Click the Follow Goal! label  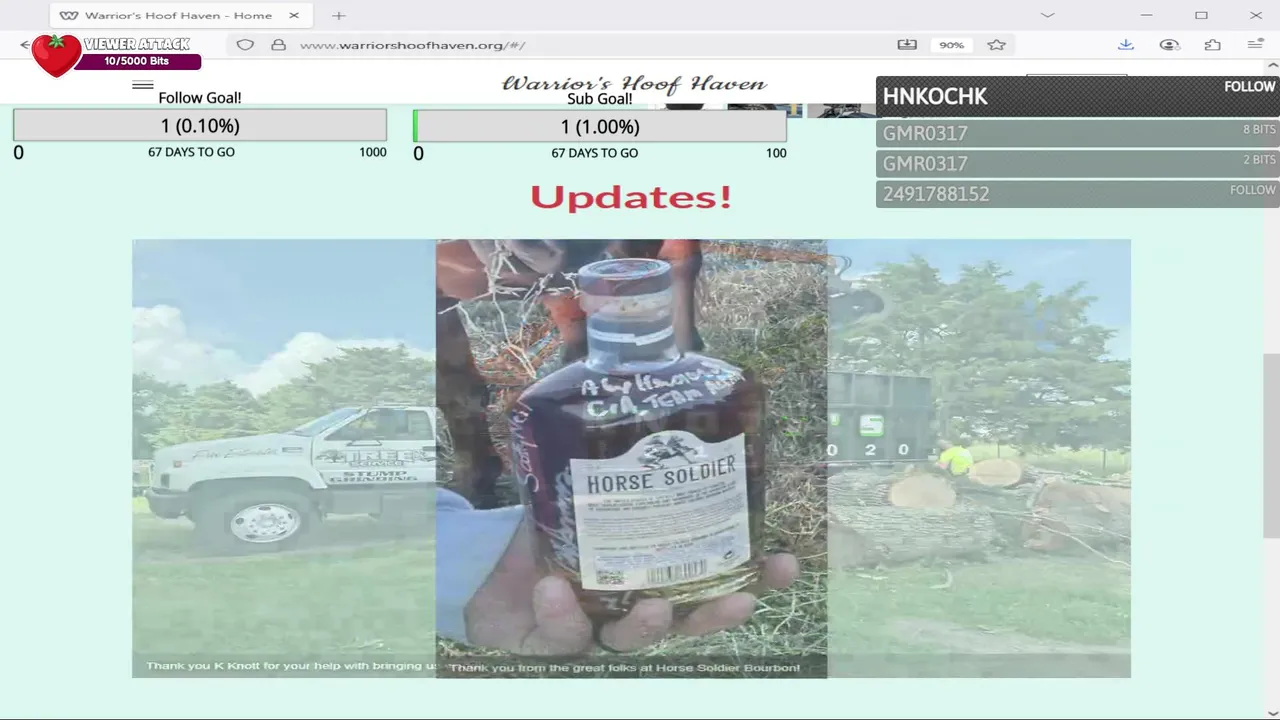(x=200, y=98)
